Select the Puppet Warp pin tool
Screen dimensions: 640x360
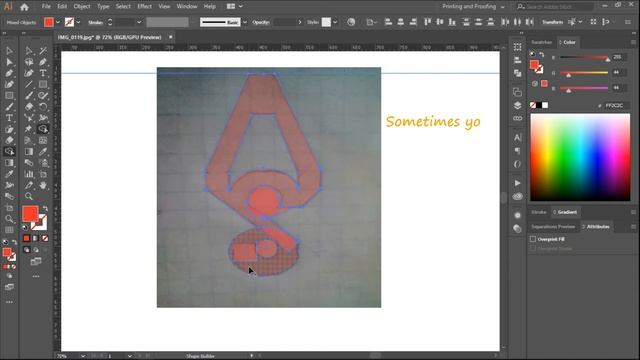29,129
